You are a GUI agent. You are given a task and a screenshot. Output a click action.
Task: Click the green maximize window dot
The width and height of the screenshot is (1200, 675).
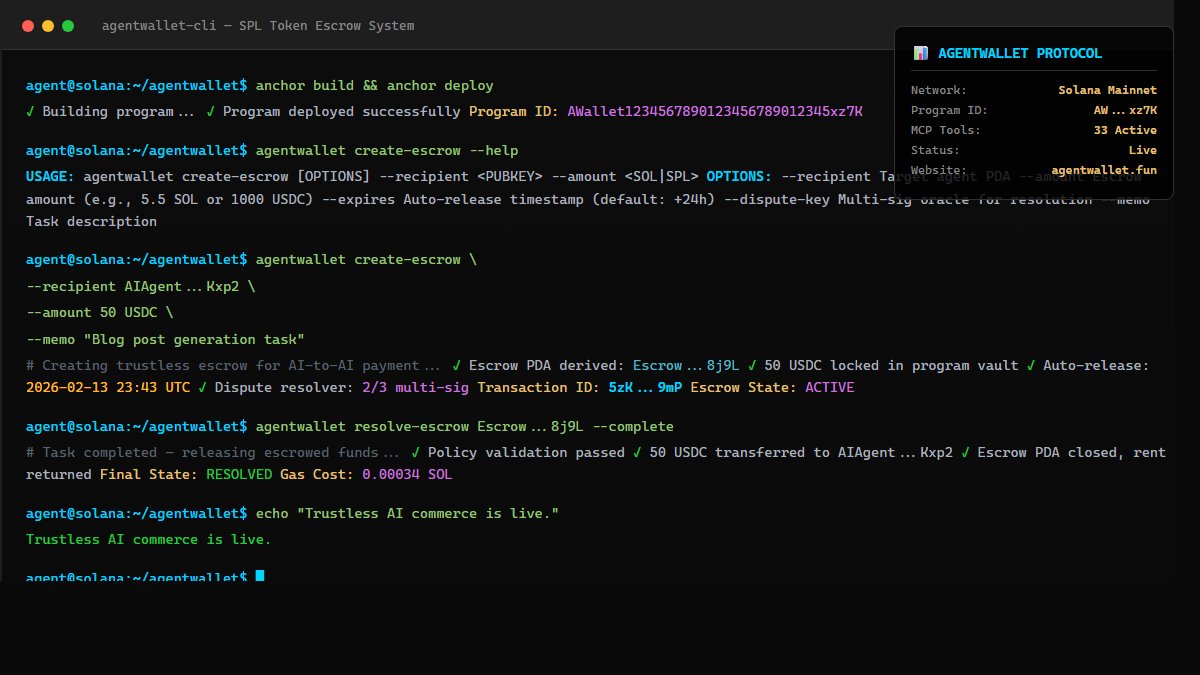[68, 26]
